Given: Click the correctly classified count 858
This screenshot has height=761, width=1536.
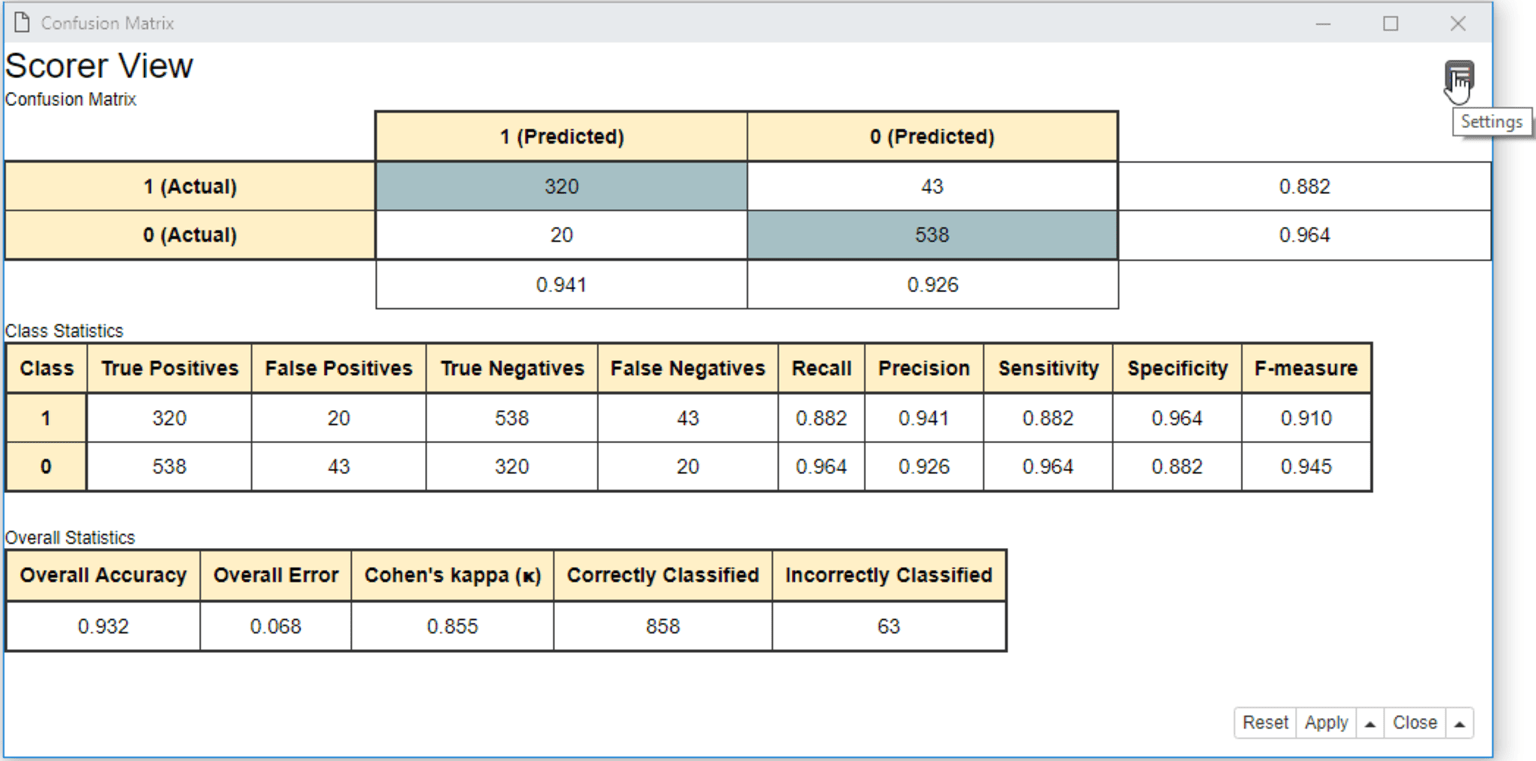Looking at the screenshot, I should click(x=663, y=626).
